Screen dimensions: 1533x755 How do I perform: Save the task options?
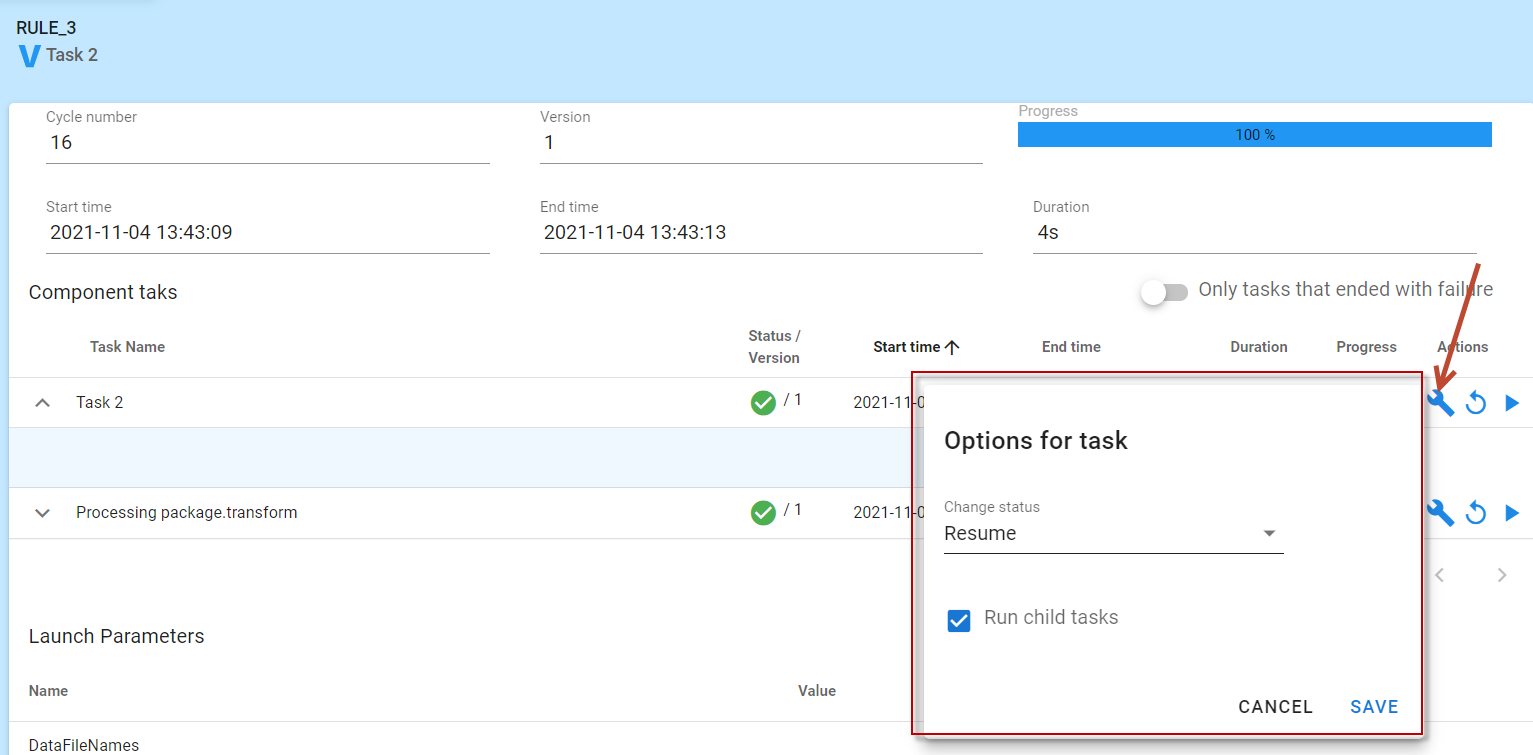pos(1374,707)
